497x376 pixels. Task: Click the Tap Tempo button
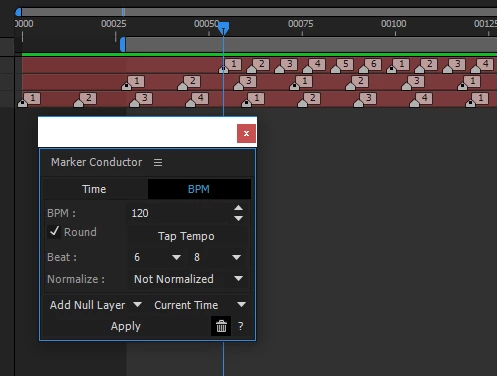(x=186, y=236)
